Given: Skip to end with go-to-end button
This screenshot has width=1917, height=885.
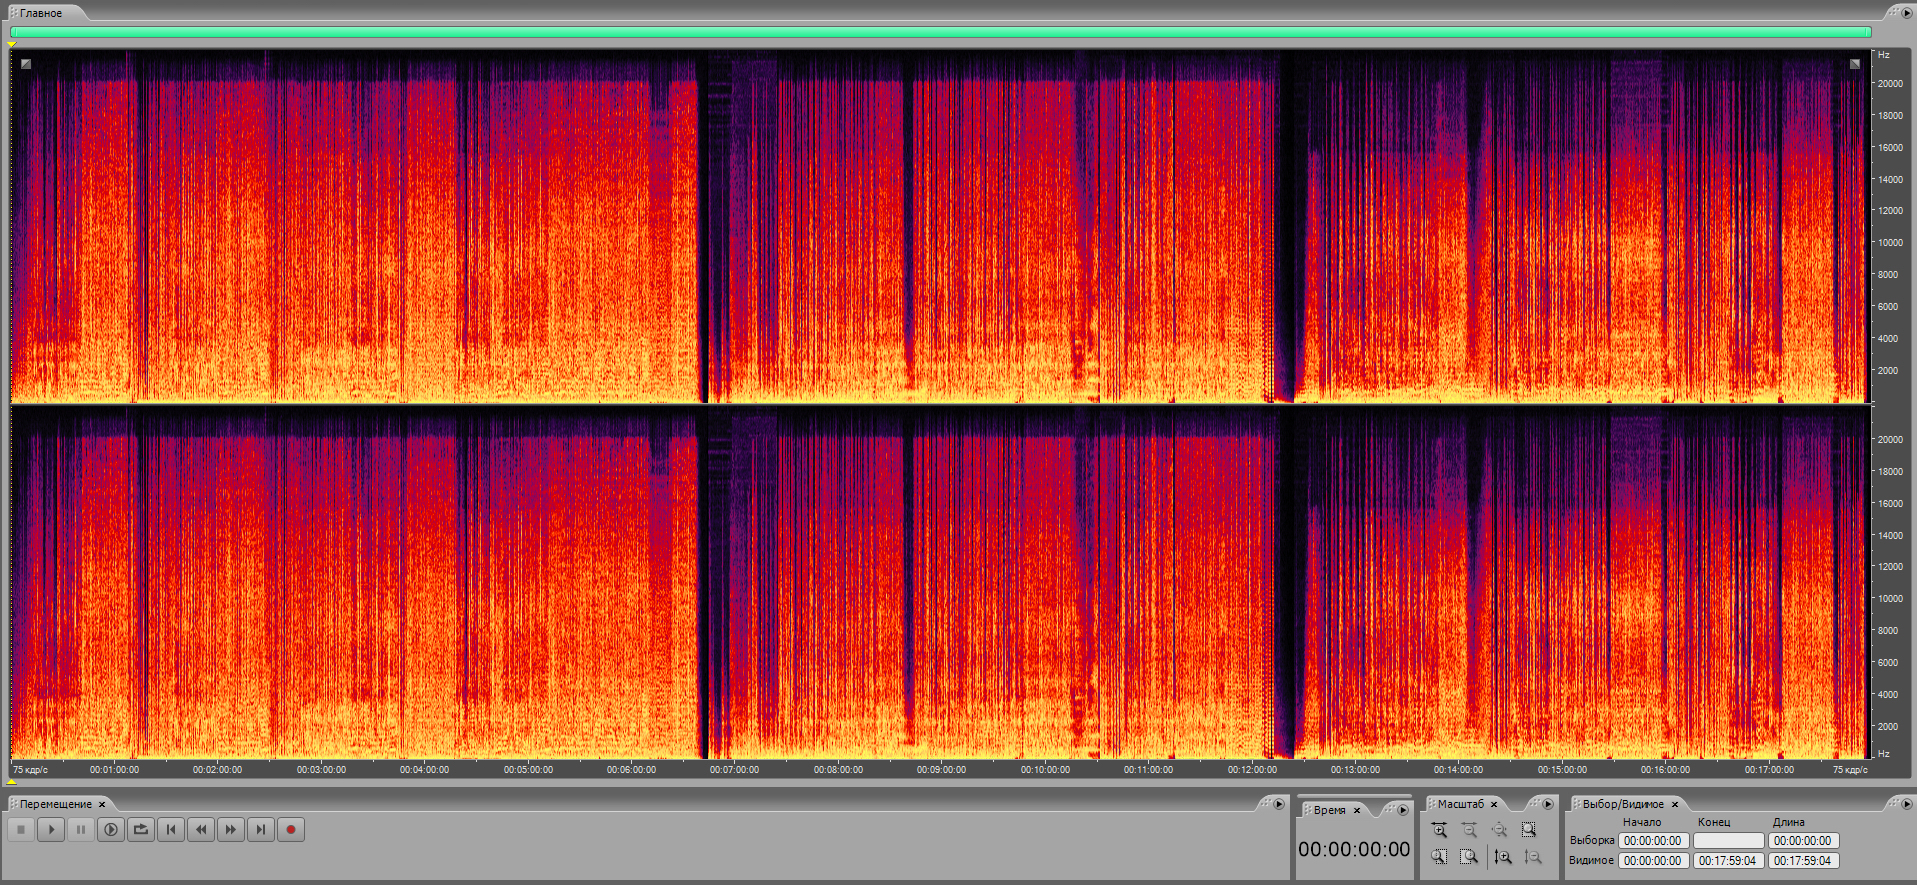Looking at the screenshot, I should [x=261, y=829].
